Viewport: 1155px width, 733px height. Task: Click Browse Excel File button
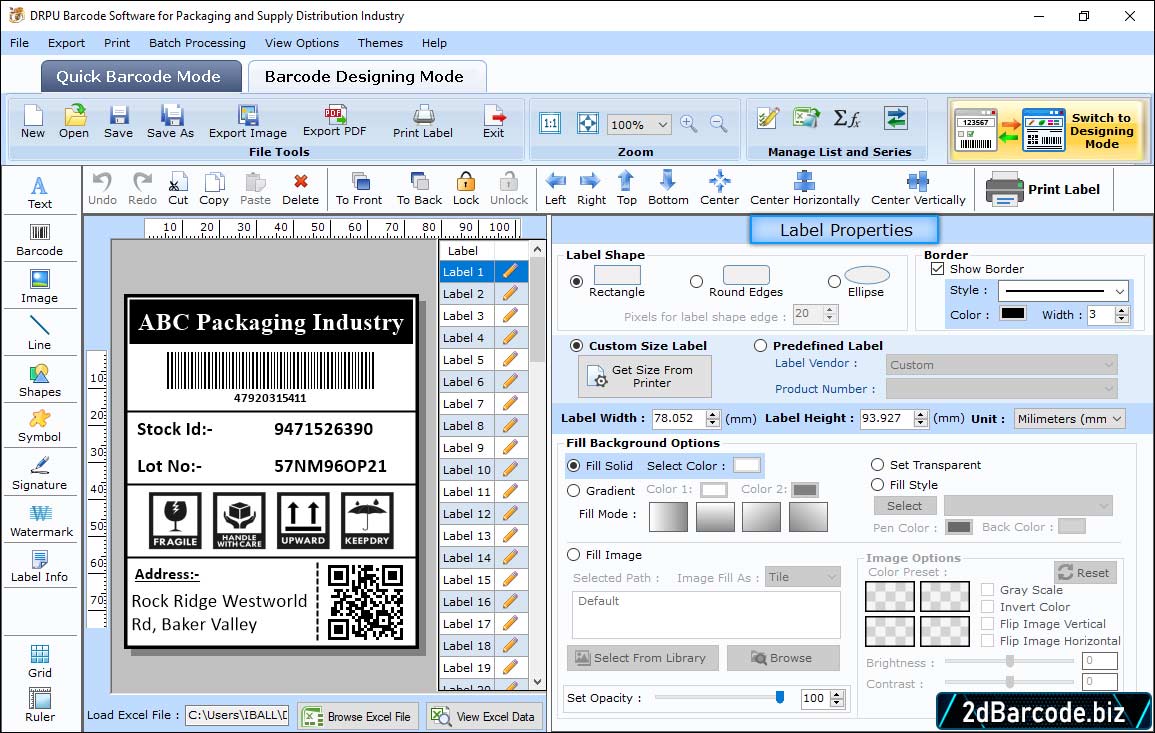pos(358,716)
